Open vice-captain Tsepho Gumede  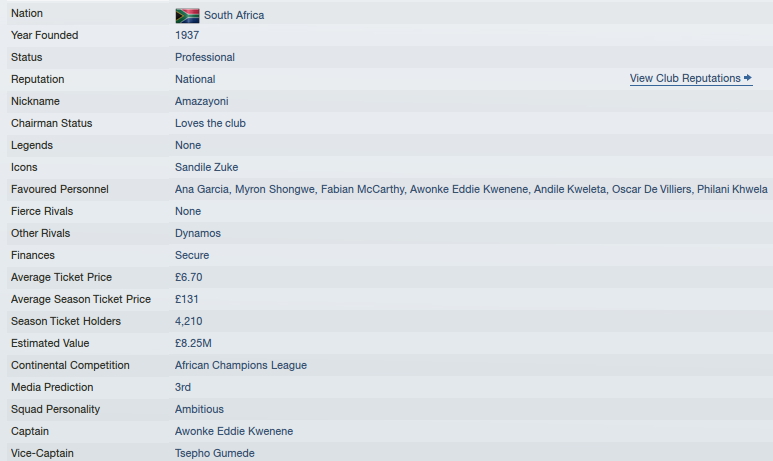click(x=215, y=453)
